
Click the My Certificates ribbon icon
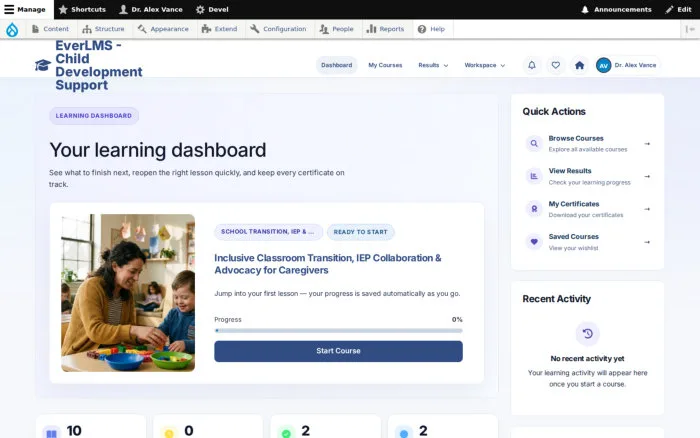tap(534, 209)
